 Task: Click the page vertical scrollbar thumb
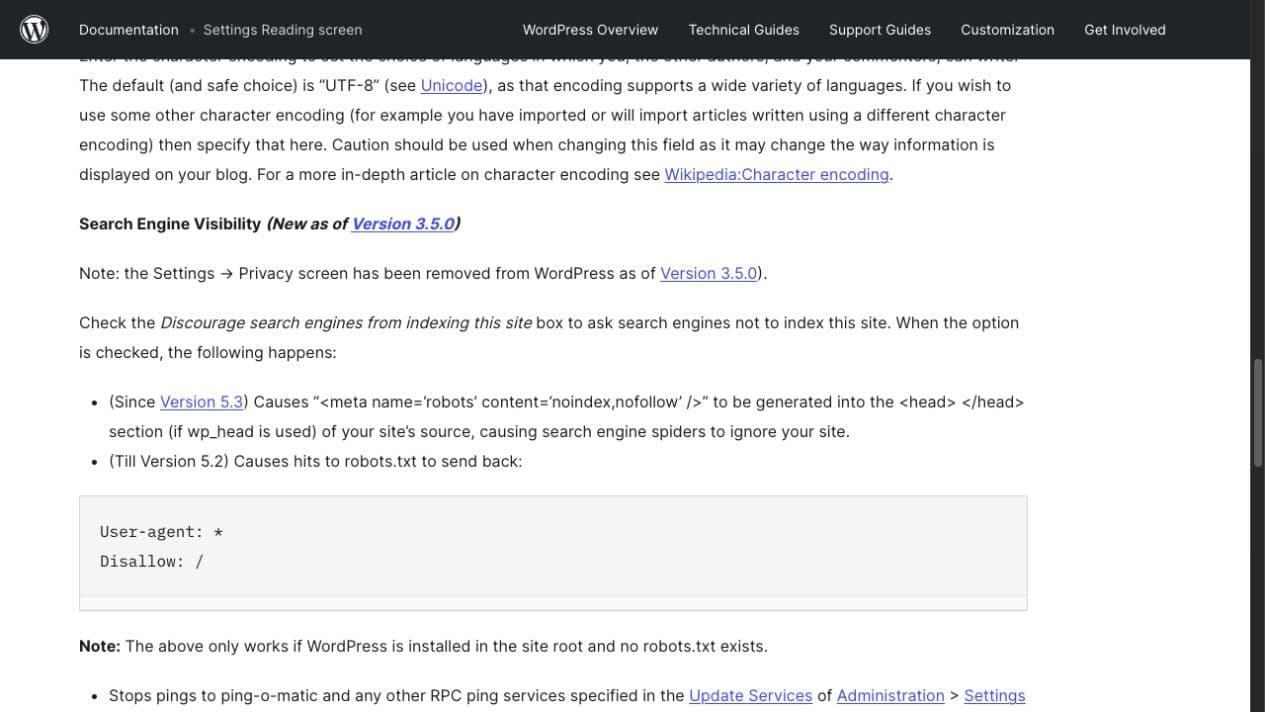click(x=1258, y=412)
